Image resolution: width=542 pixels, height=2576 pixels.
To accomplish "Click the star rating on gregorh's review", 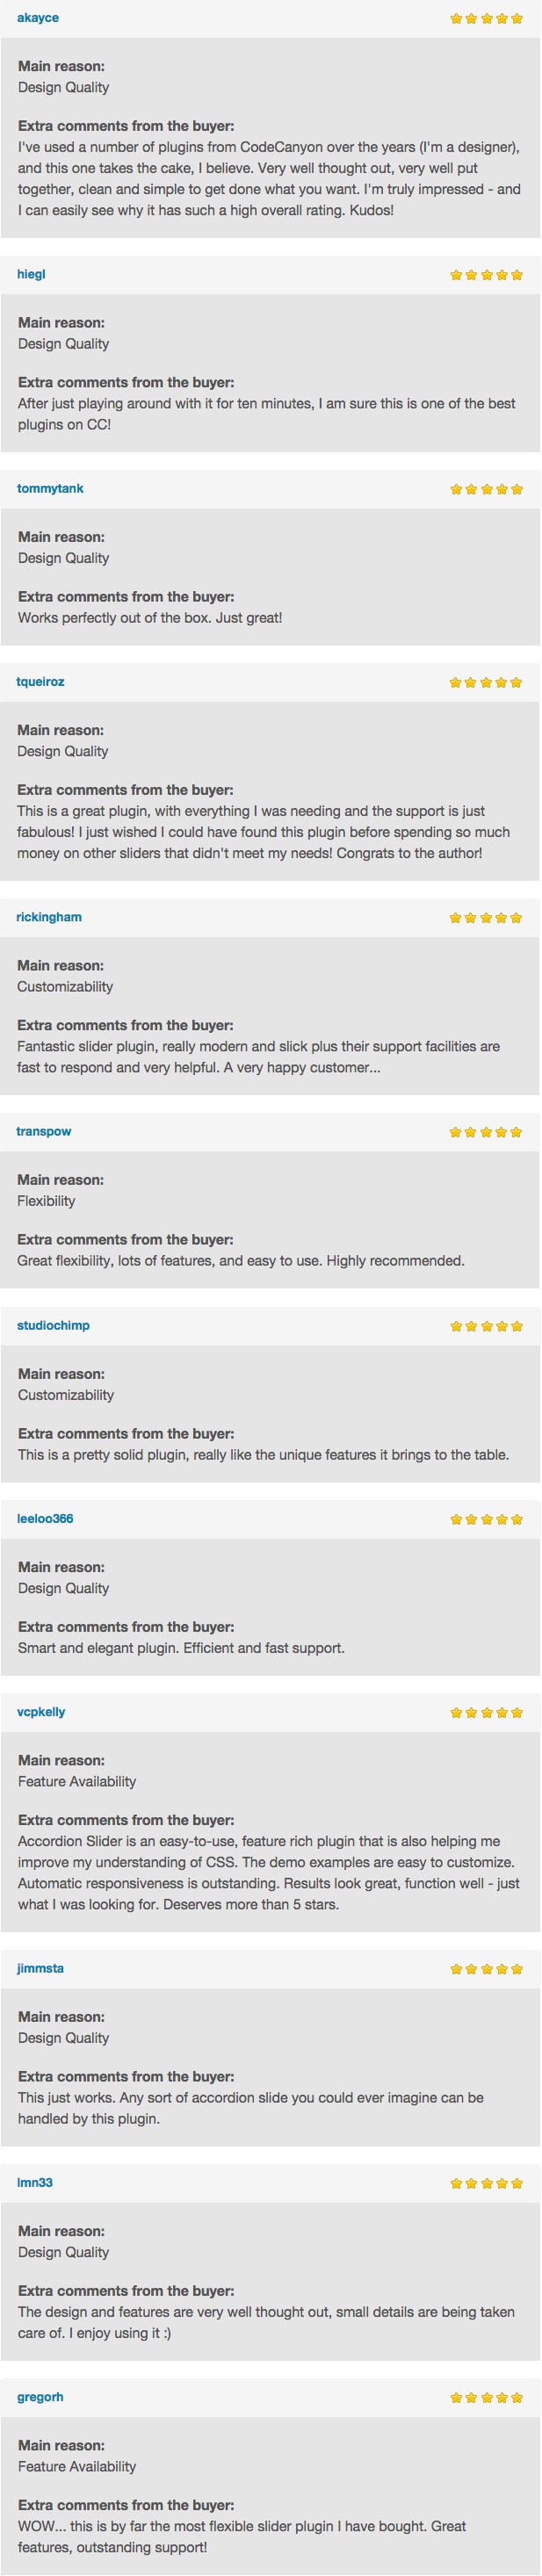I will [486, 2397].
